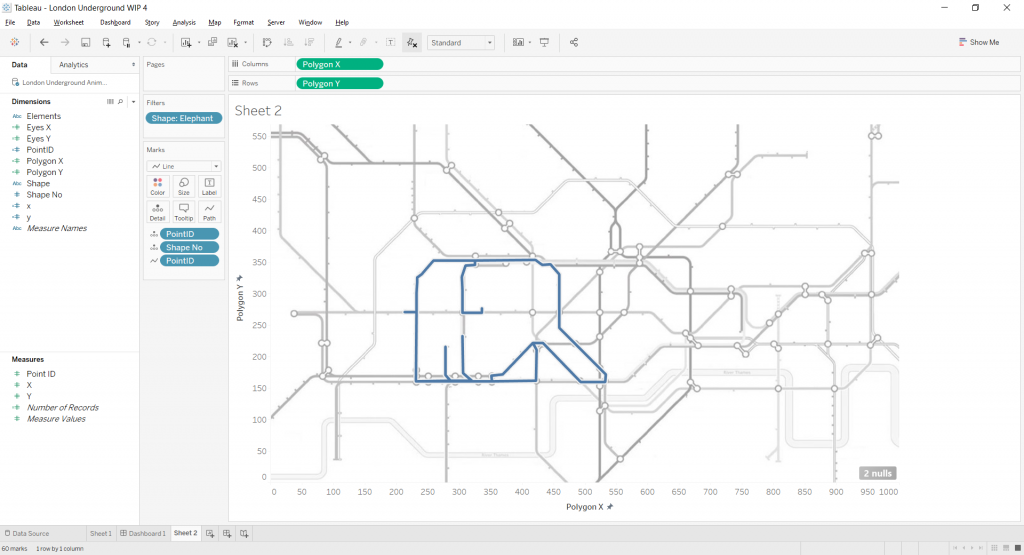
Task: Open the Color mark card
Action: click(157, 186)
